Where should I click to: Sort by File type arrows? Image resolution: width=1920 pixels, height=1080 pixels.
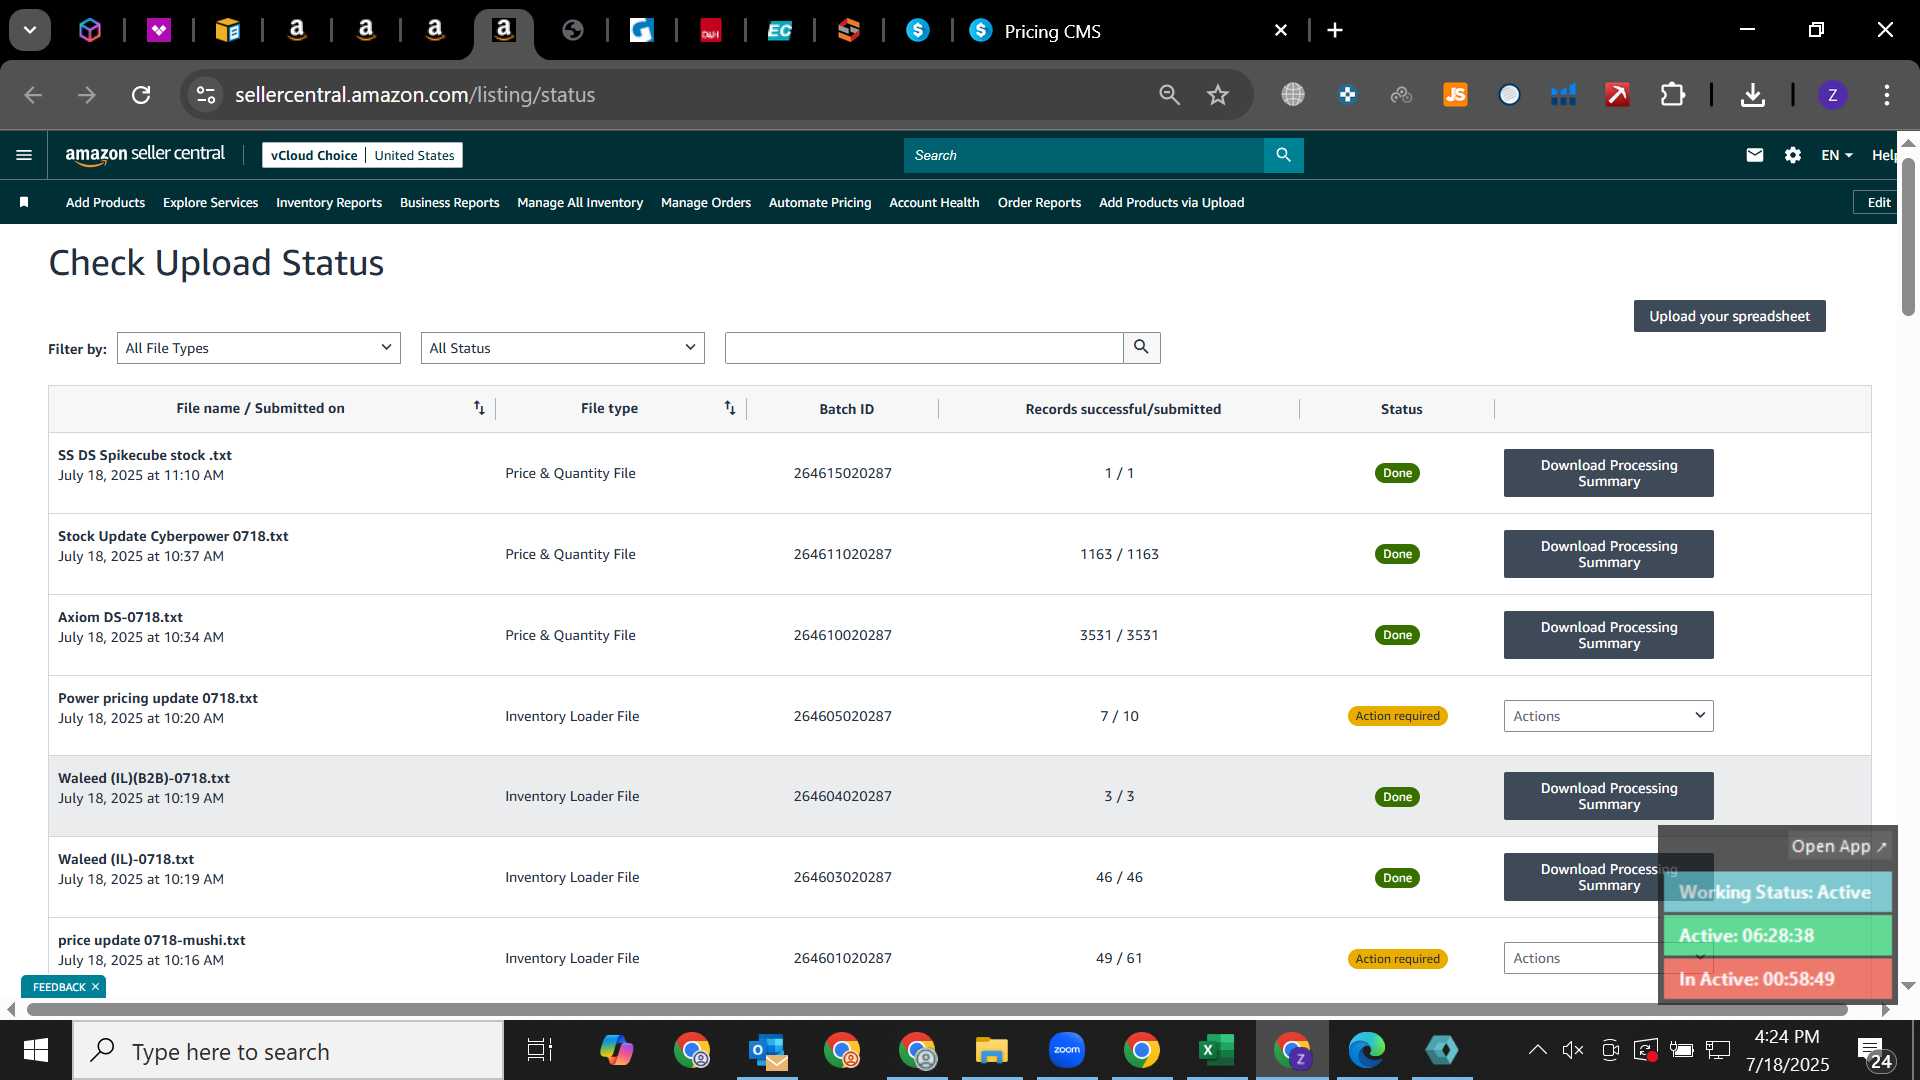point(730,408)
